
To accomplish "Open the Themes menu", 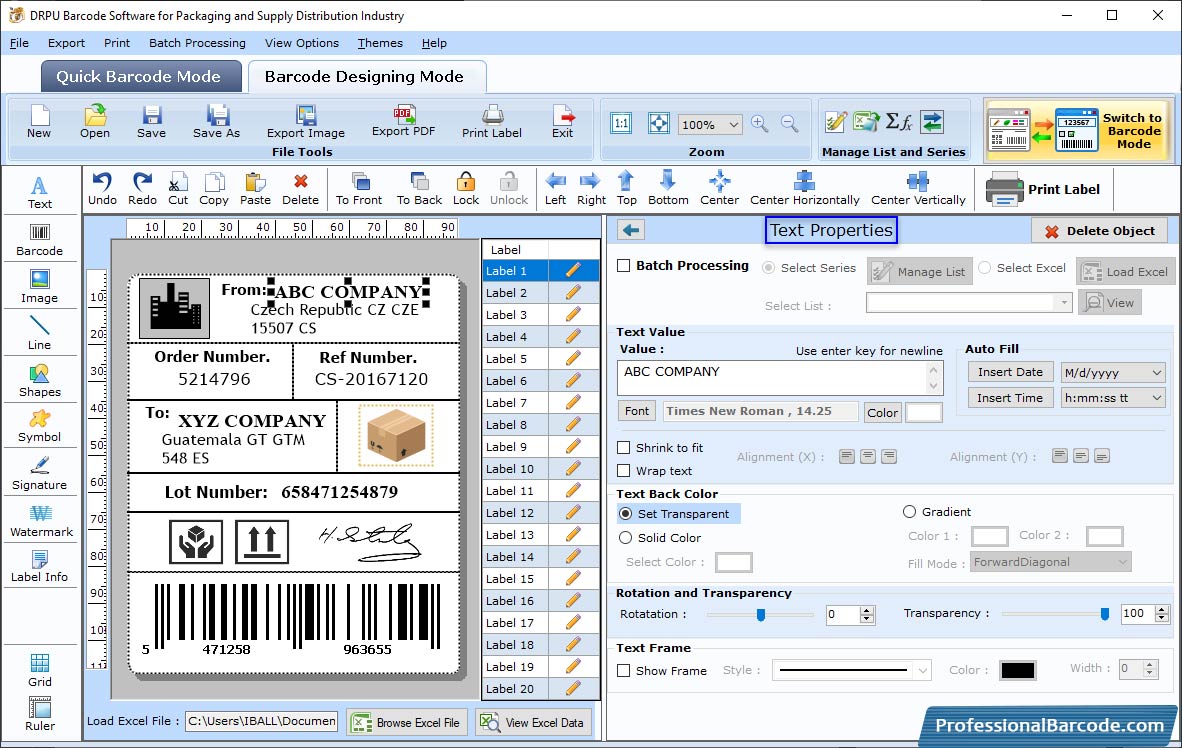I will [380, 43].
